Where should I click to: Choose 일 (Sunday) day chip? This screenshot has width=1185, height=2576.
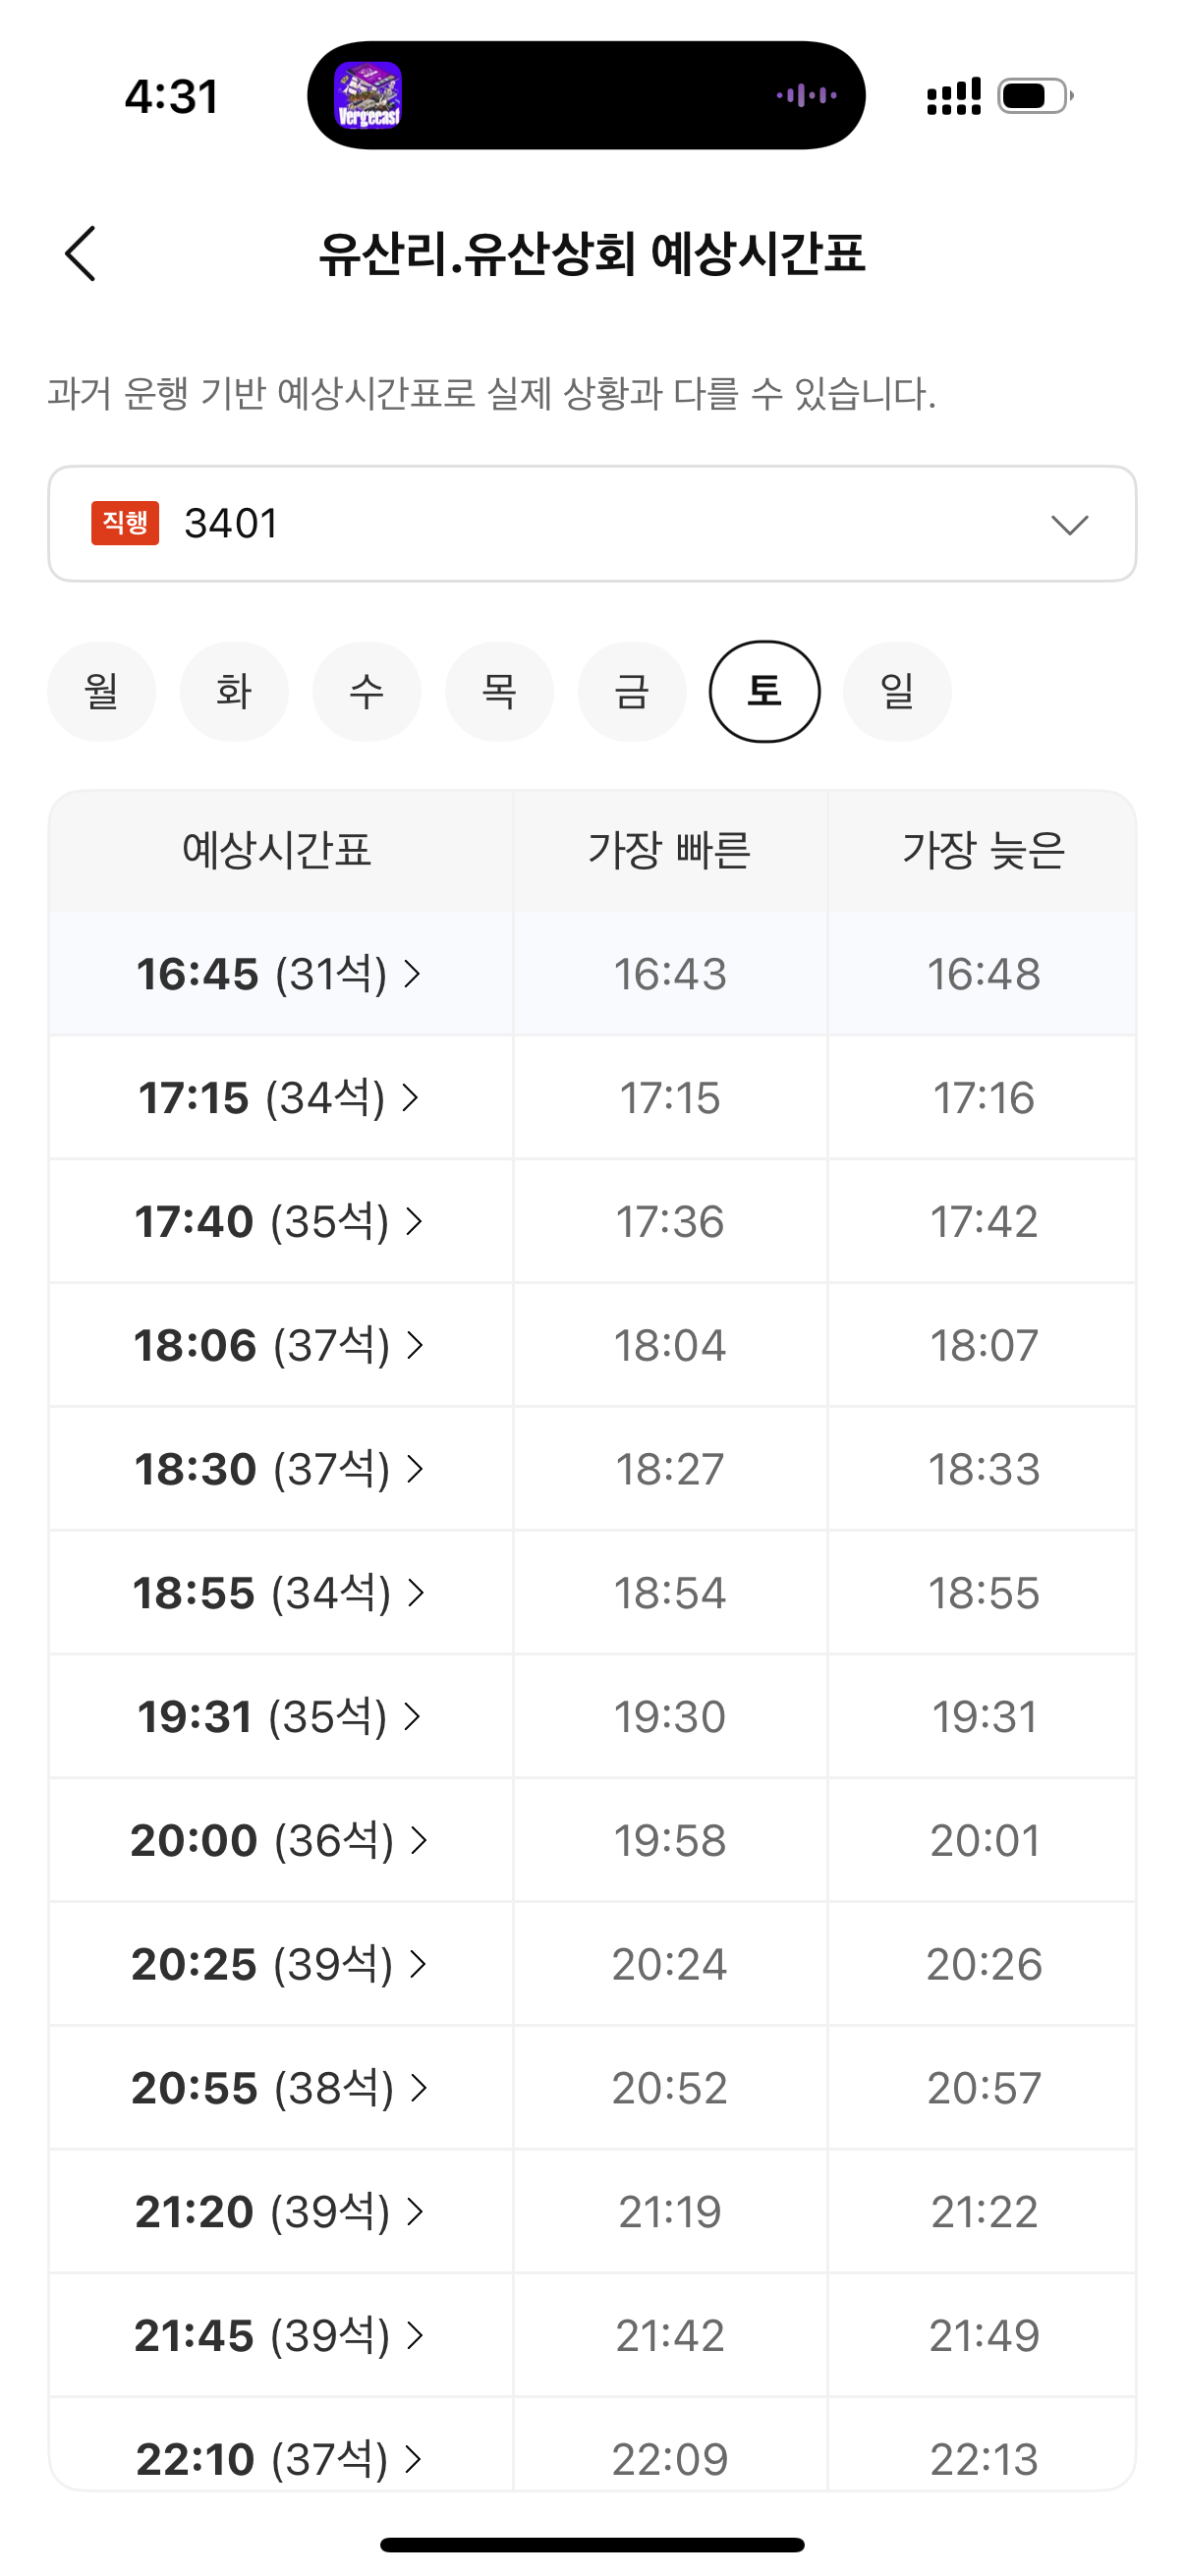point(897,691)
